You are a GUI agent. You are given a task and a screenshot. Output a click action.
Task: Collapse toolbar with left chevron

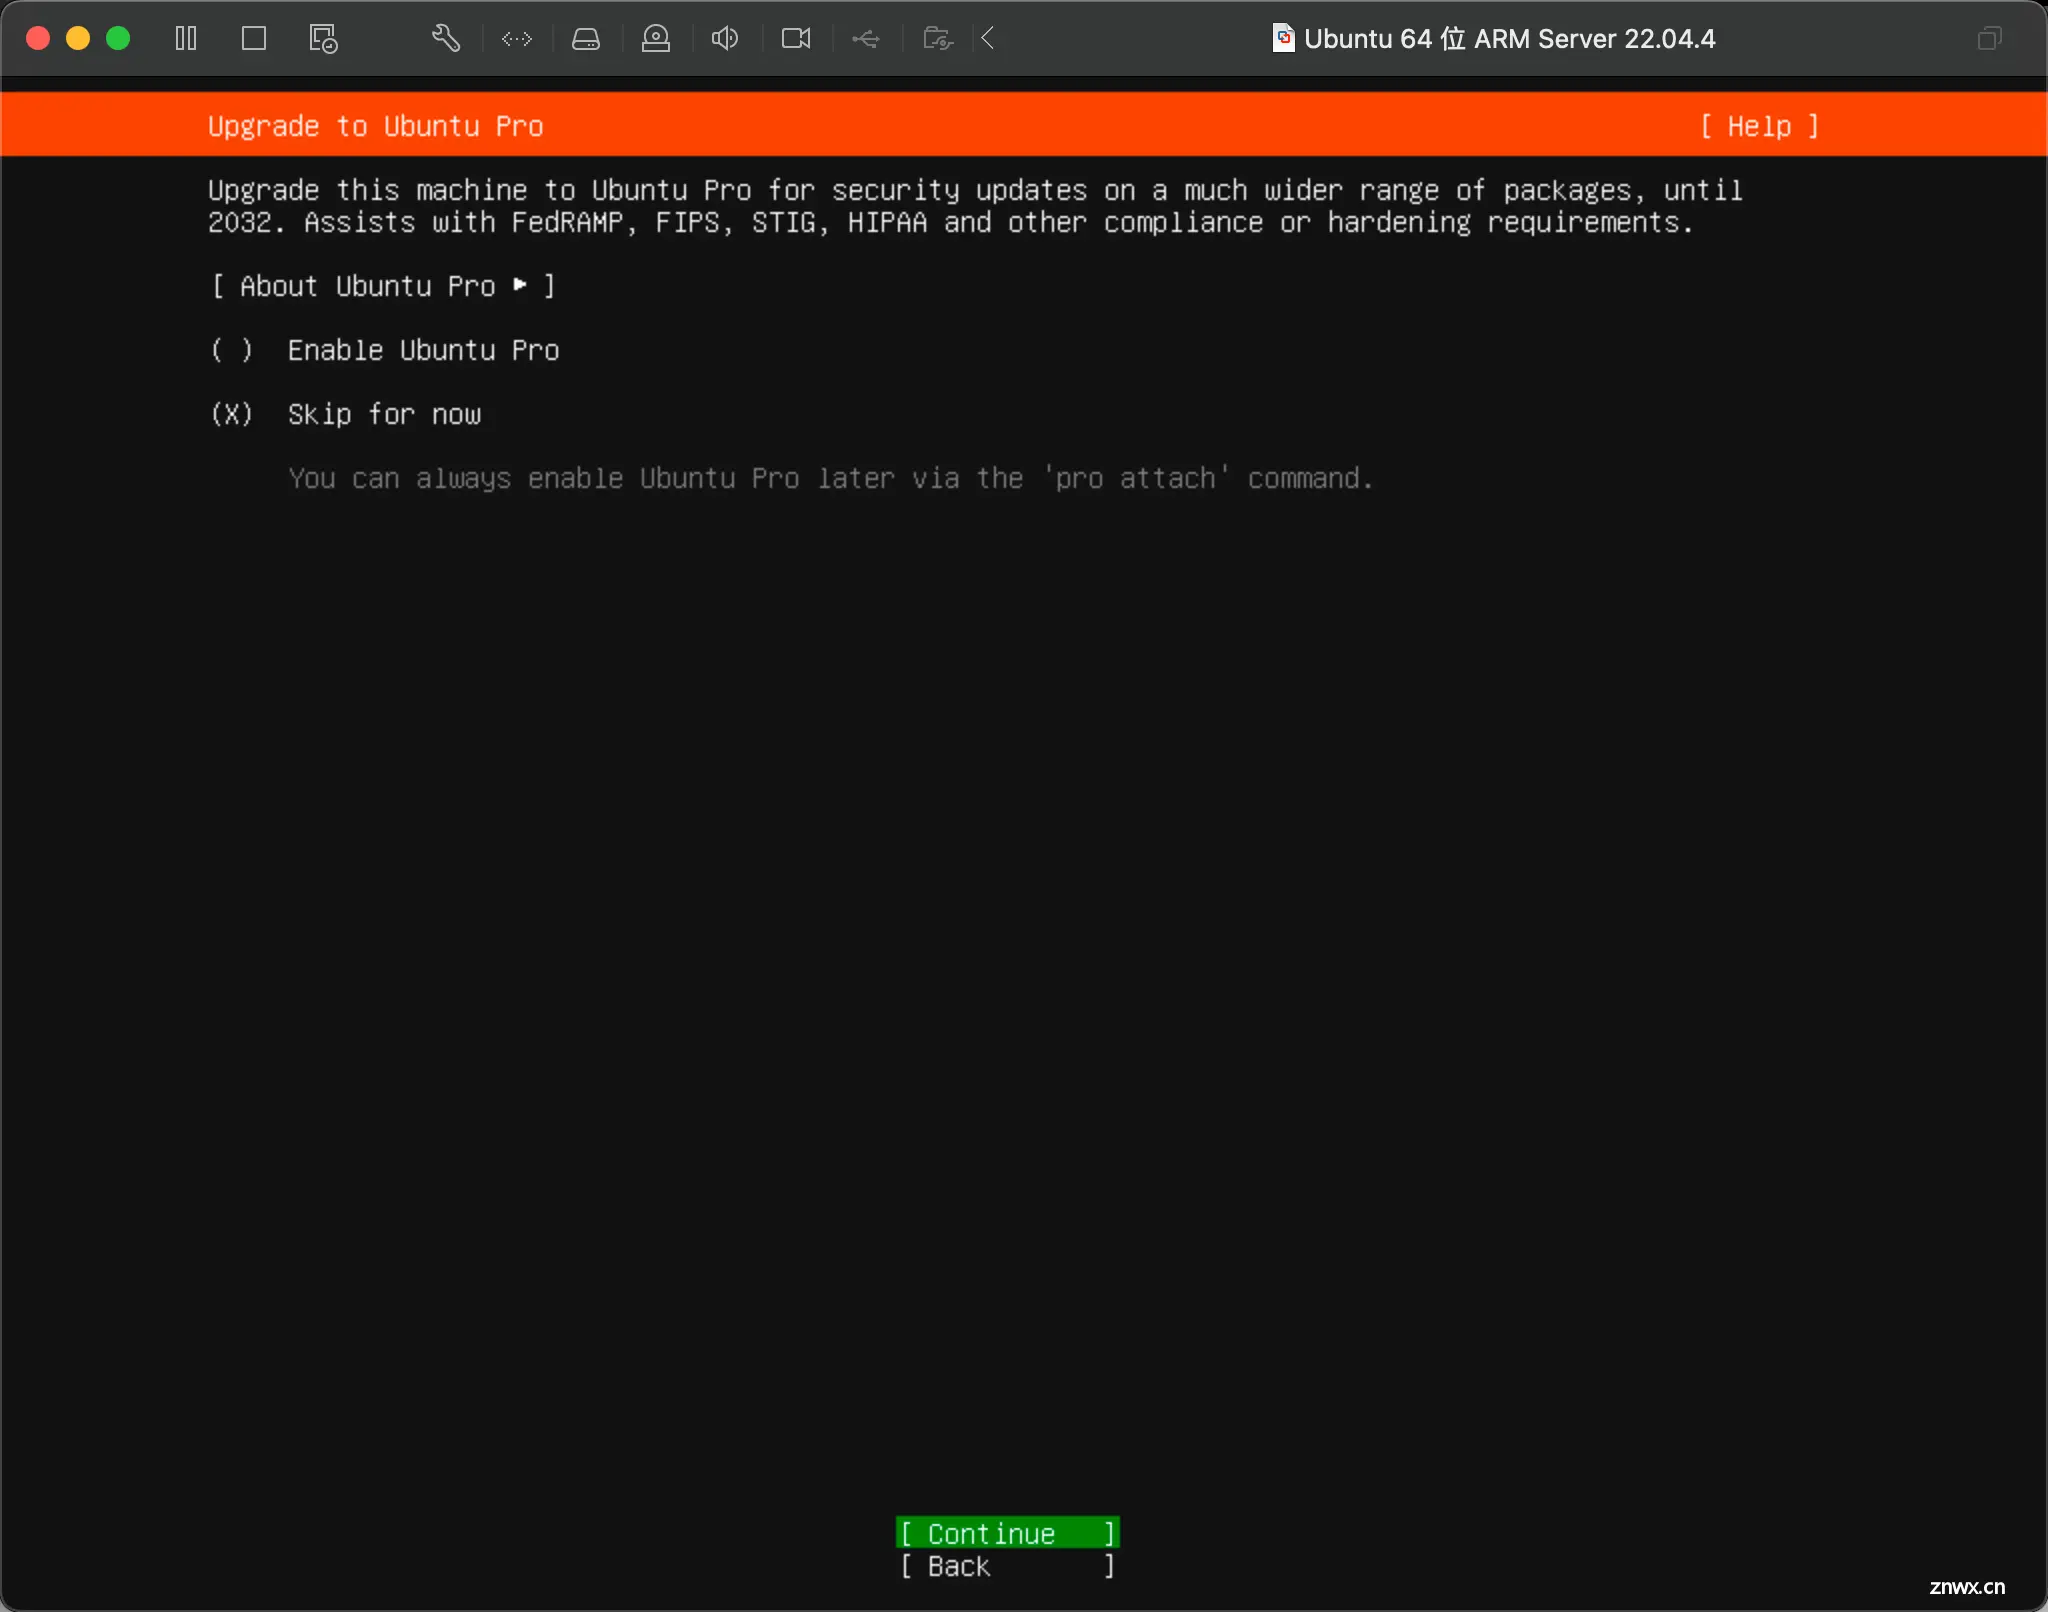(x=988, y=39)
